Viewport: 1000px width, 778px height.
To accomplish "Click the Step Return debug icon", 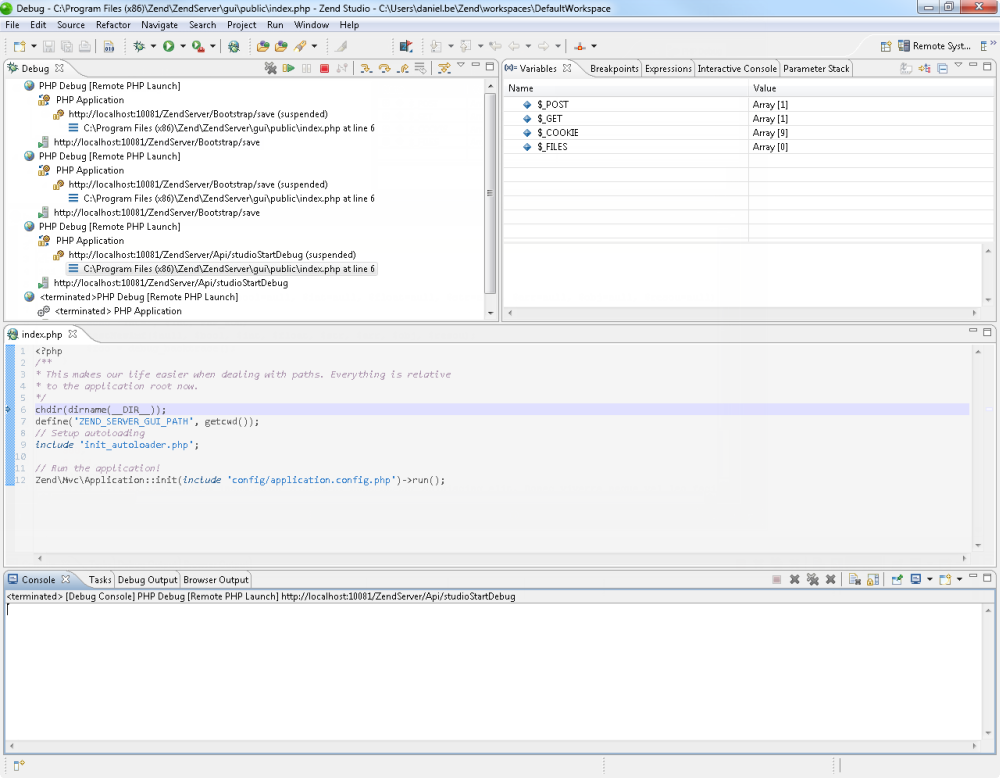I will (x=402, y=68).
